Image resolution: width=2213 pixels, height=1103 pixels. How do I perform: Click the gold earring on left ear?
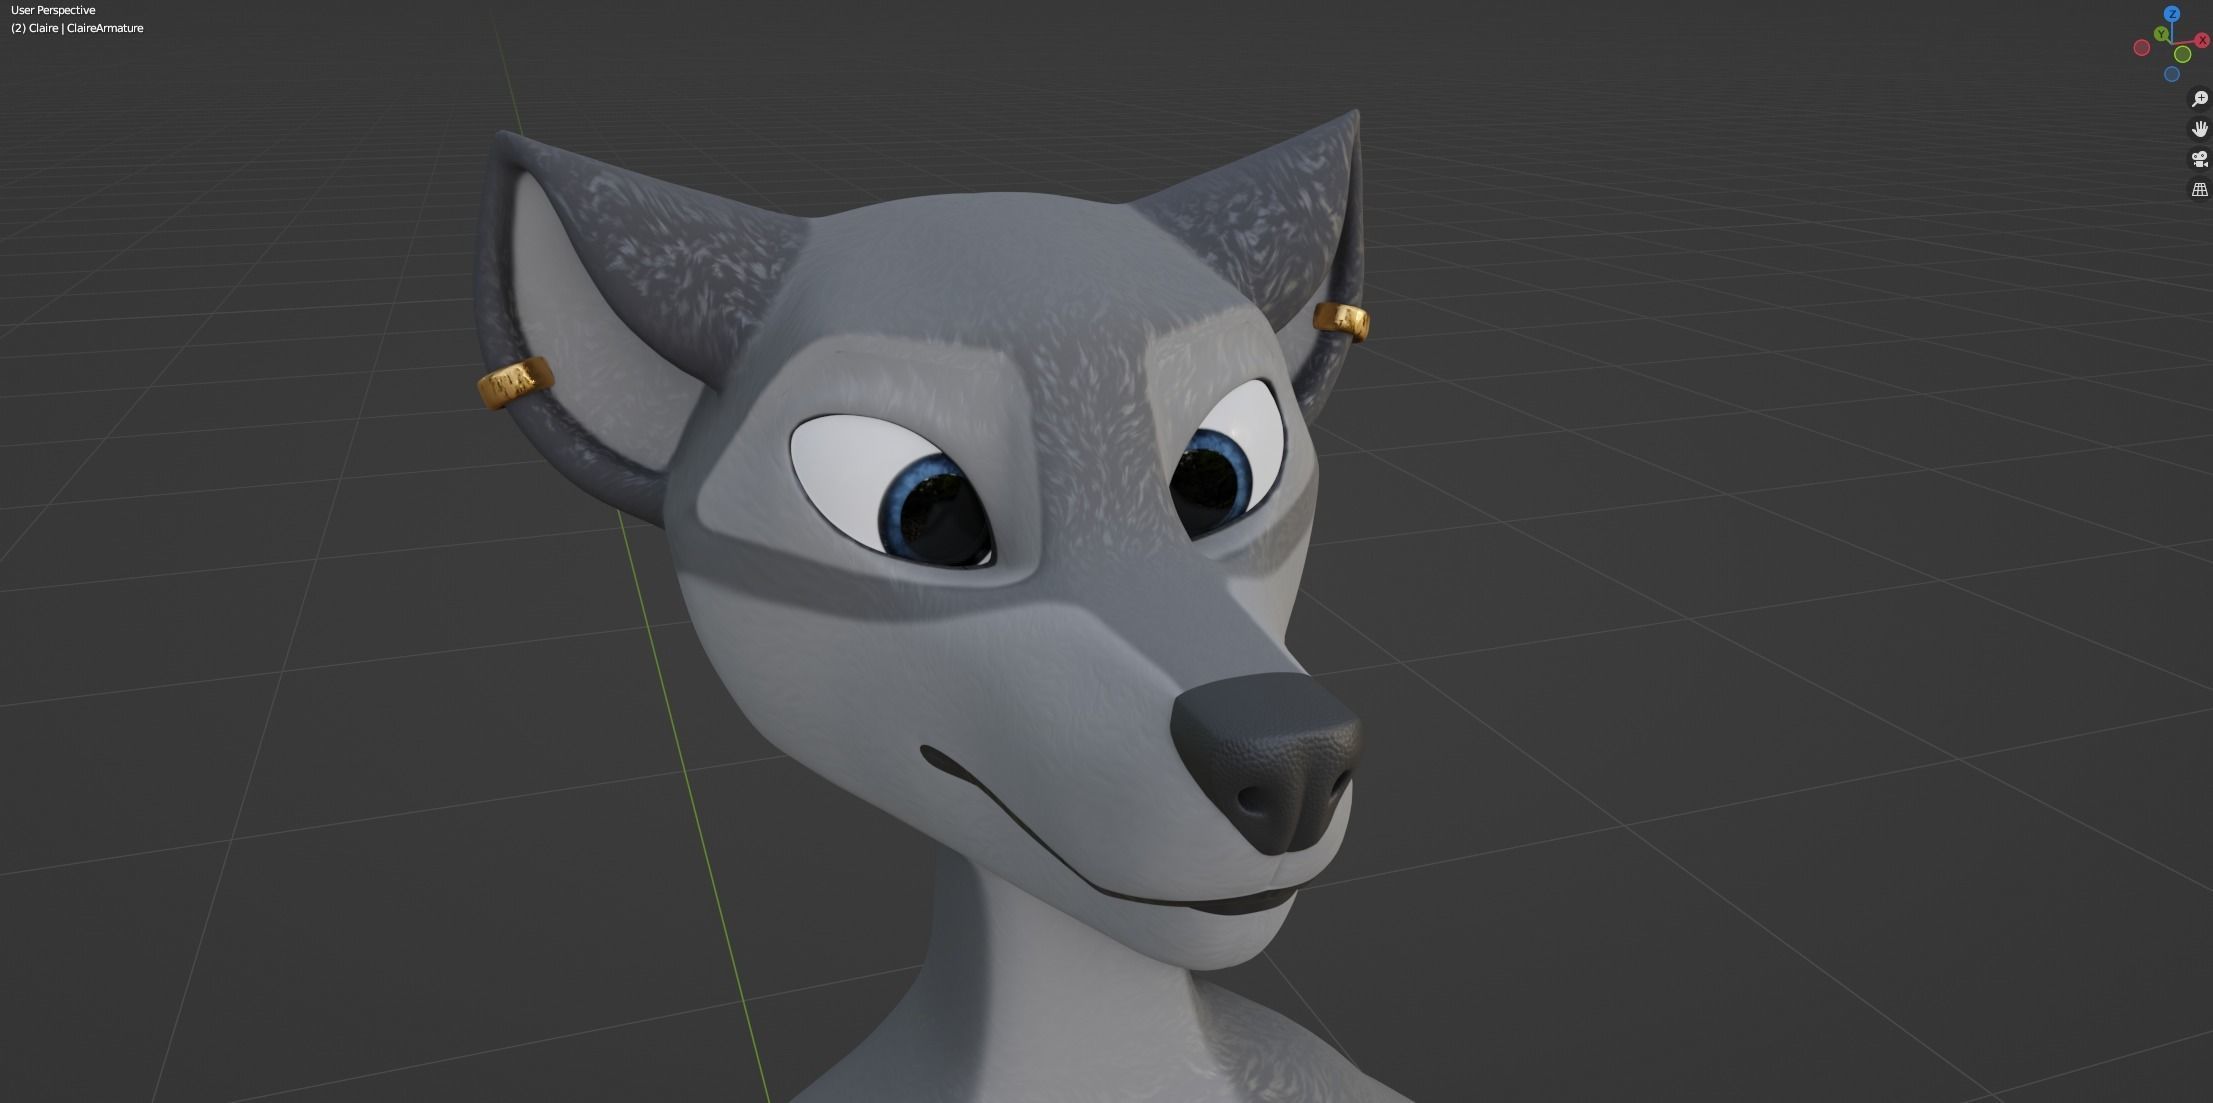tap(516, 383)
